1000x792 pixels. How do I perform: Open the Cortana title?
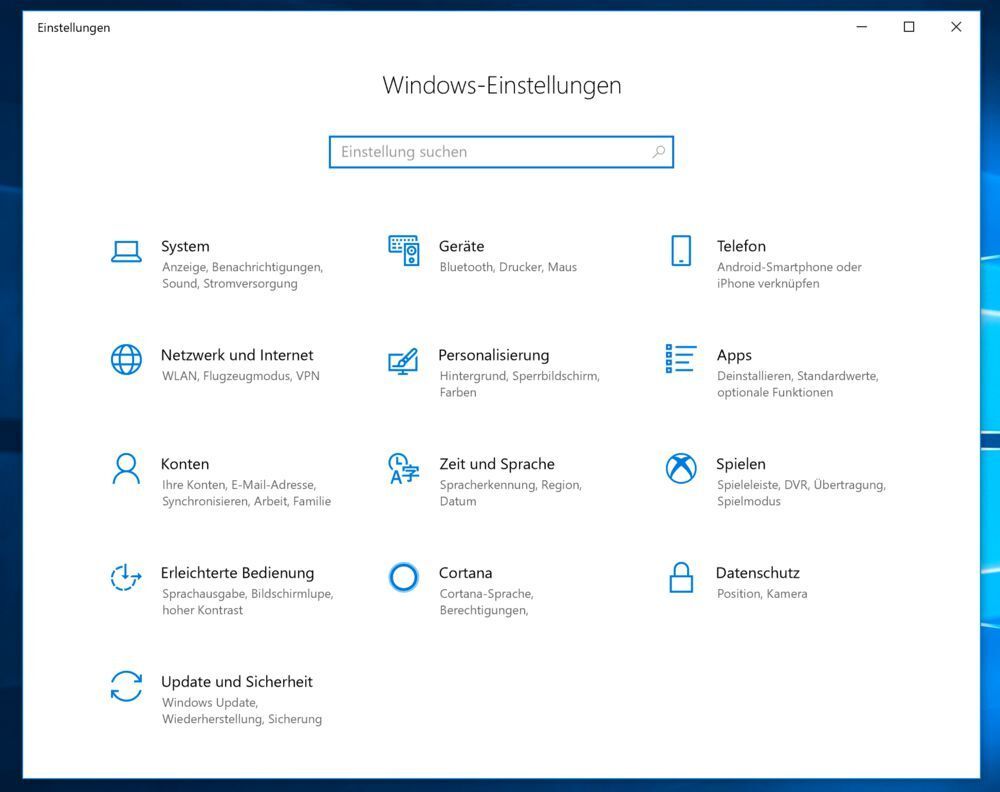click(x=466, y=573)
